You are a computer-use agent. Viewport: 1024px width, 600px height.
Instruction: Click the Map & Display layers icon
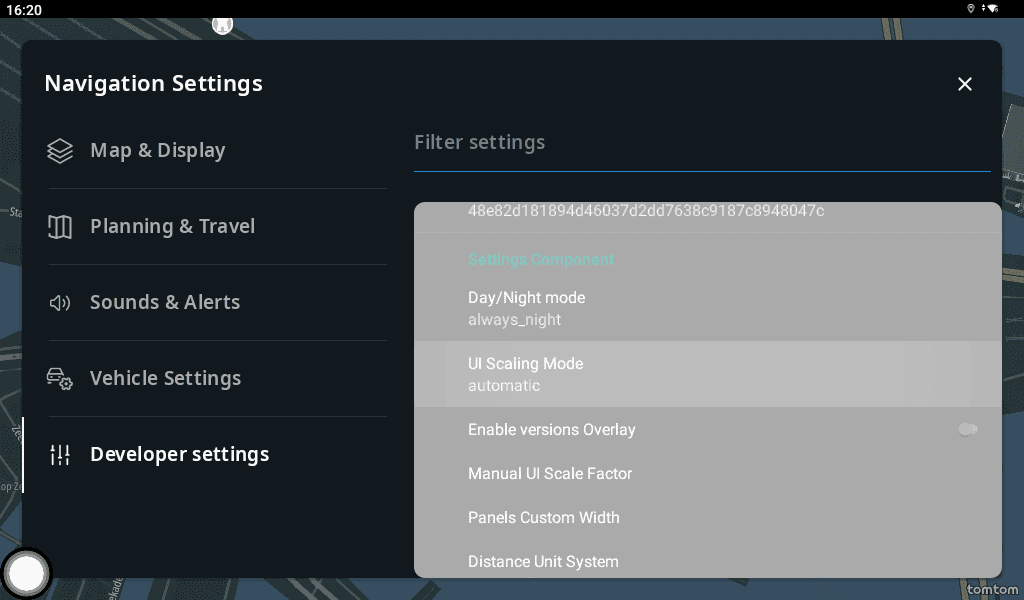click(x=60, y=151)
